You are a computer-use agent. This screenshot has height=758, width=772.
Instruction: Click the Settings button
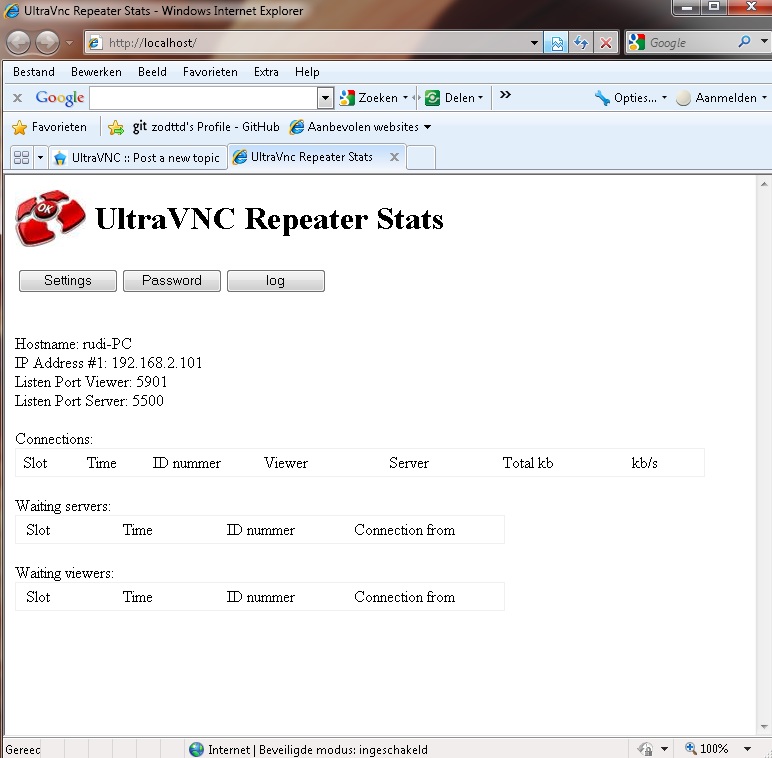pos(68,281)
